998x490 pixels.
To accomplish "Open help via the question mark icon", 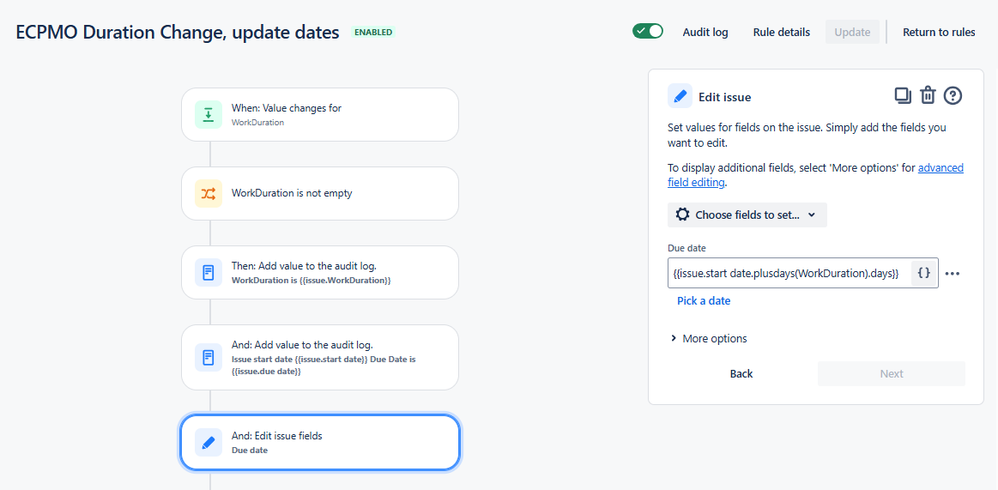I will pyautogui.click(x=952, y=96).
